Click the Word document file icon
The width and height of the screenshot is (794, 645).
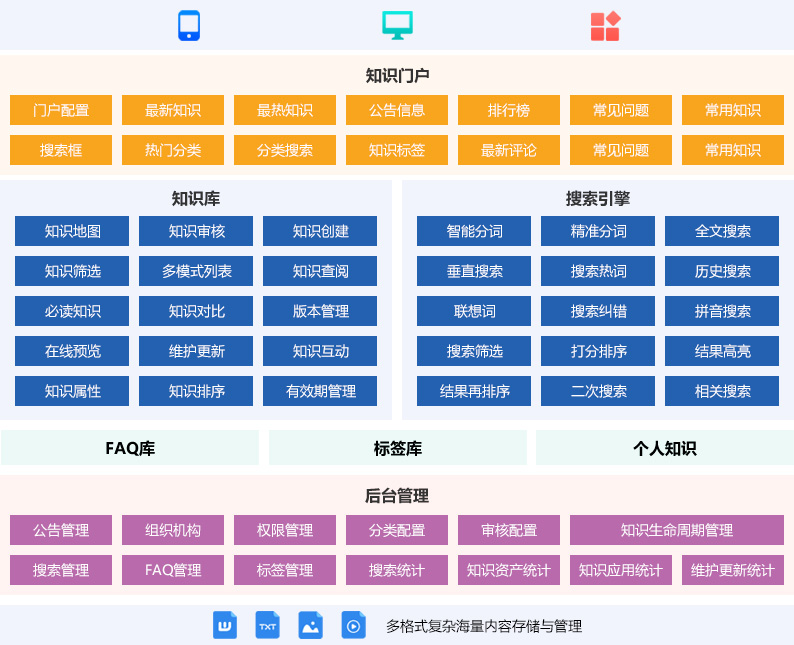pyautogui.click(x=225, y=626)
